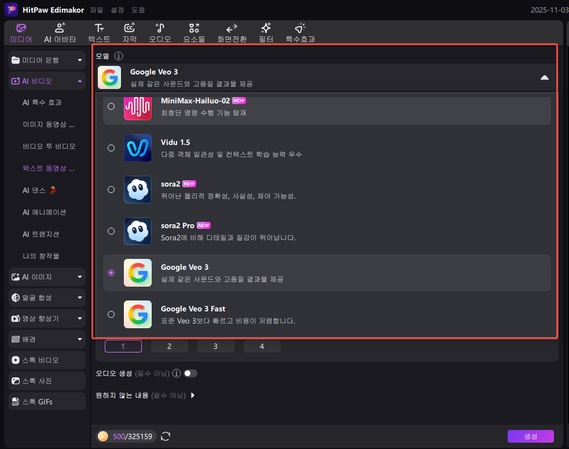Click the Google Veo 3 Fast icon
Viewport: 569px width, 449px height.
(x=138, y=314)
